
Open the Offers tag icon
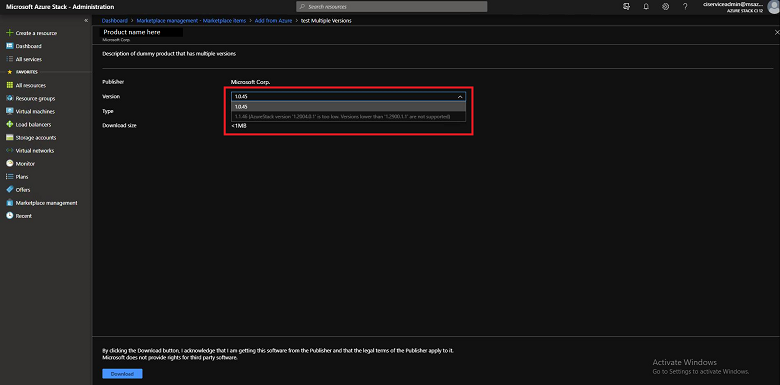point(9,190)
